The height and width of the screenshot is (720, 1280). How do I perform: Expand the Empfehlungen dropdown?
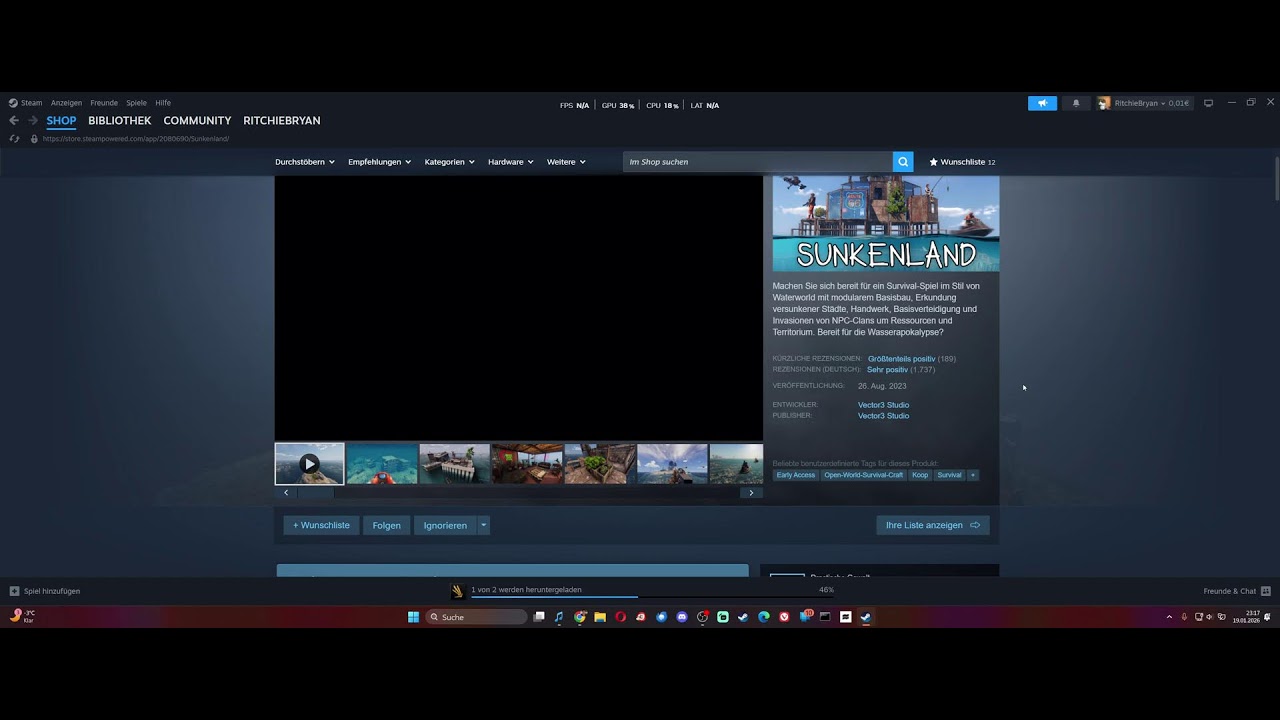click(x=380, y=162)
